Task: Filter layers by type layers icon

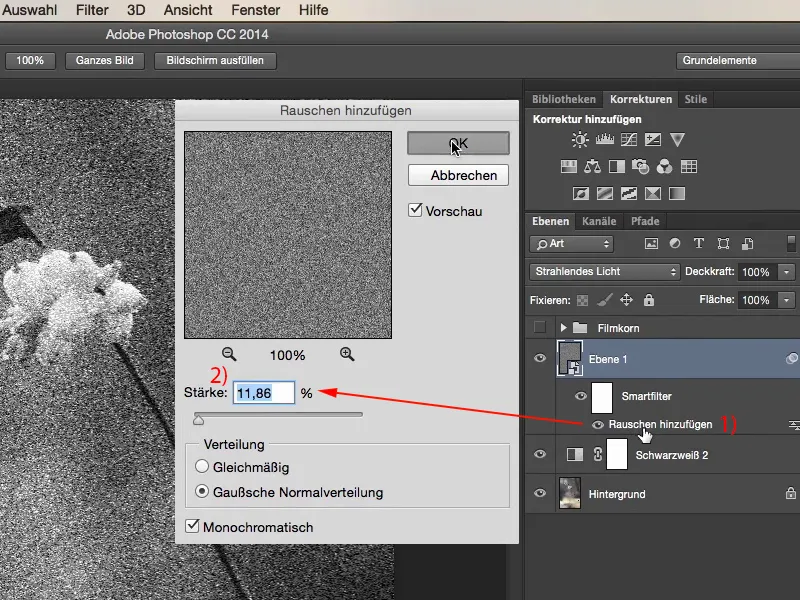Action: pyautogui.click(x=699, y=243)
